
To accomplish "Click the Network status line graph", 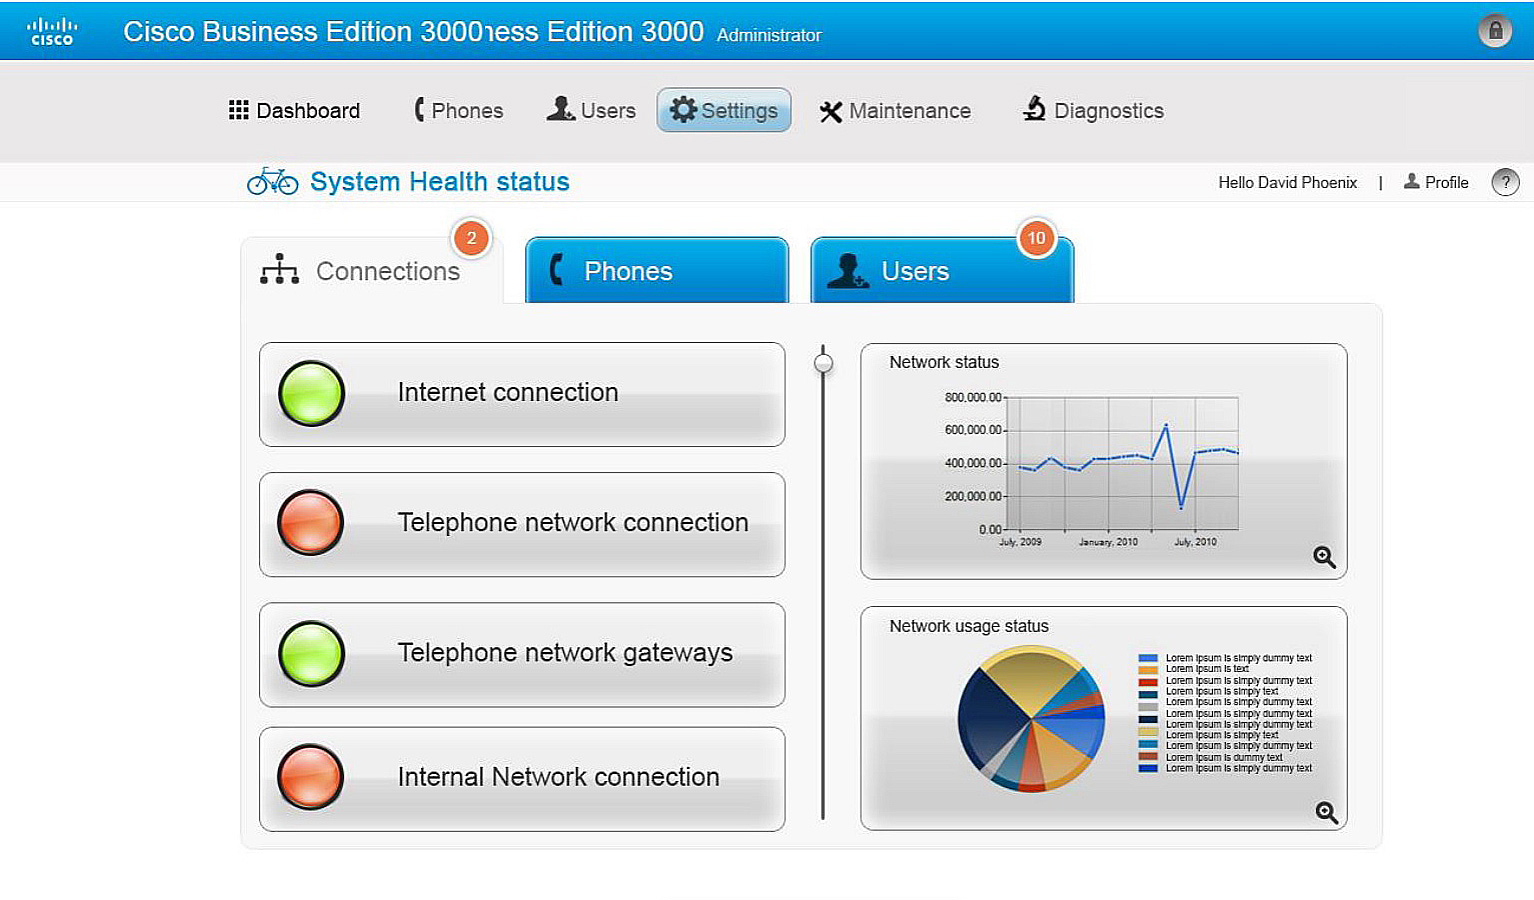I will pyautogui.click(x=1123, y=463).
